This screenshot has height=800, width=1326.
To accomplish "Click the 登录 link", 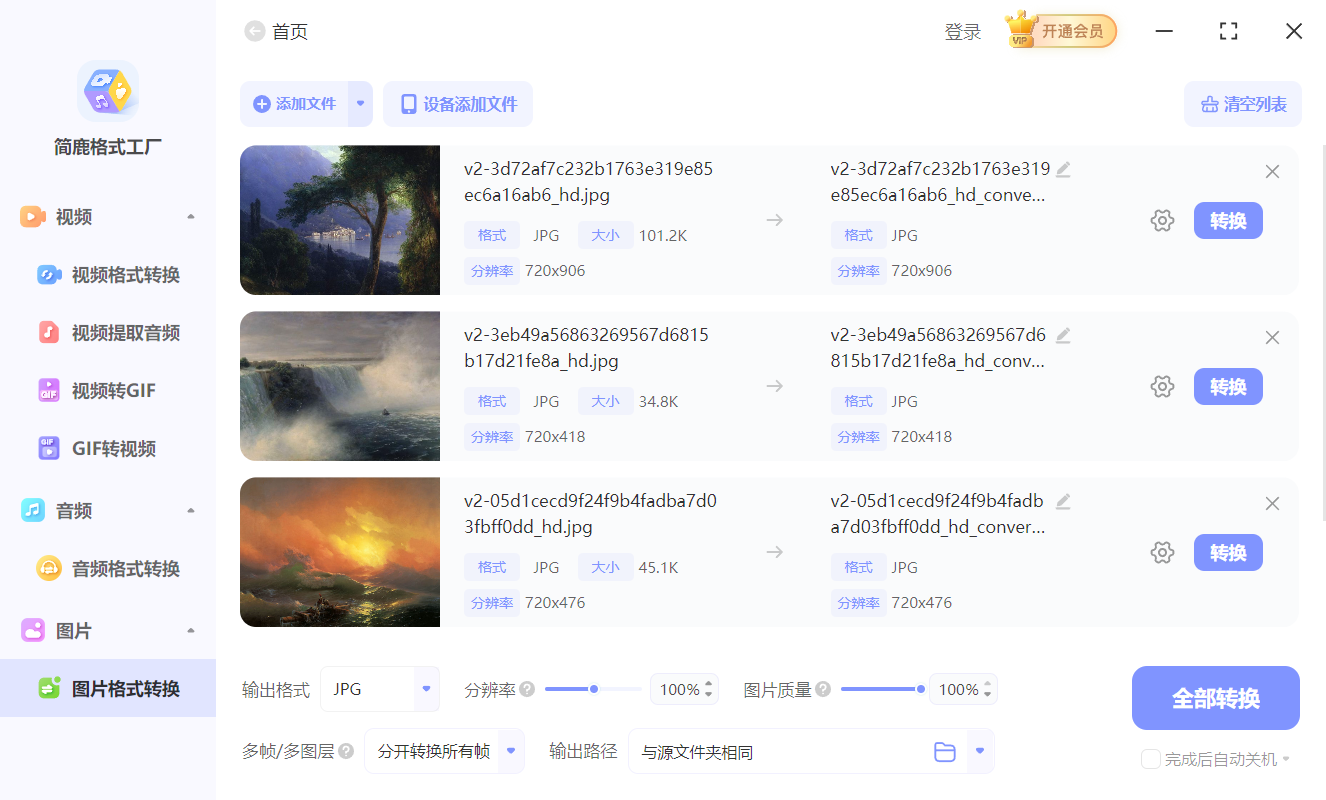I will coord(963,32).
